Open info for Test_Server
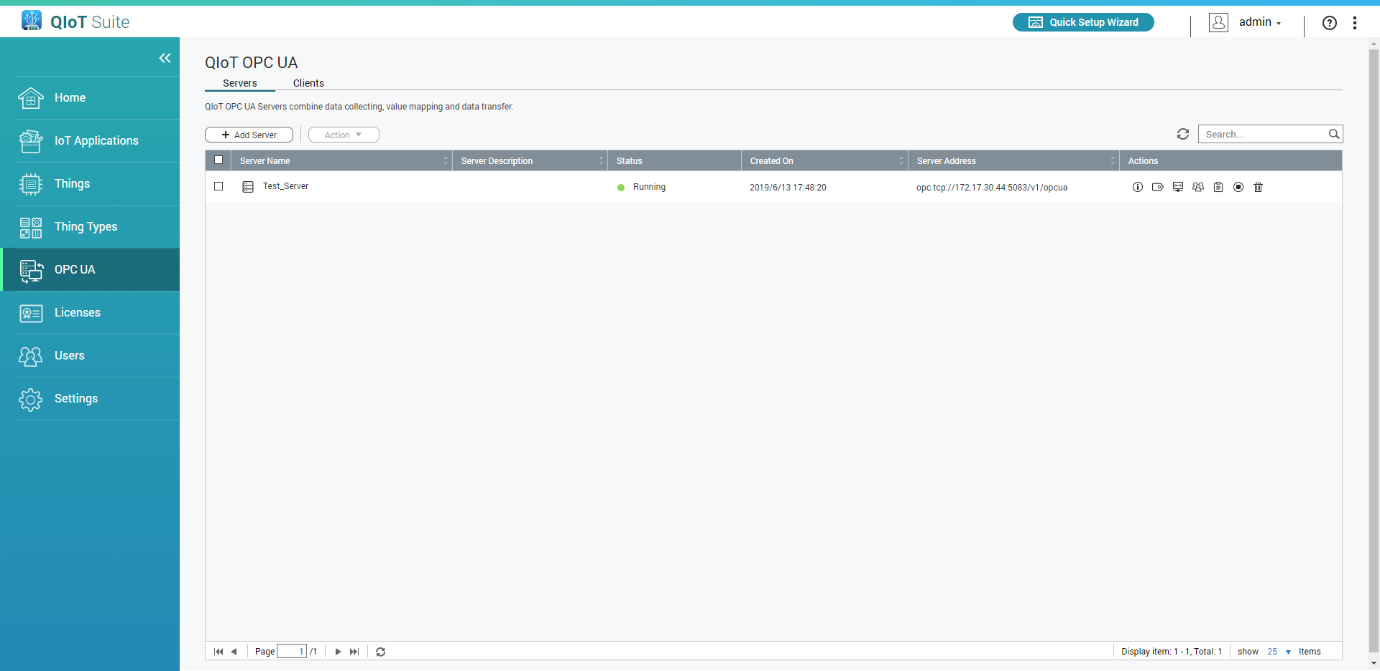This screenshot has width=1380, height=671. tap(1137, 187)
